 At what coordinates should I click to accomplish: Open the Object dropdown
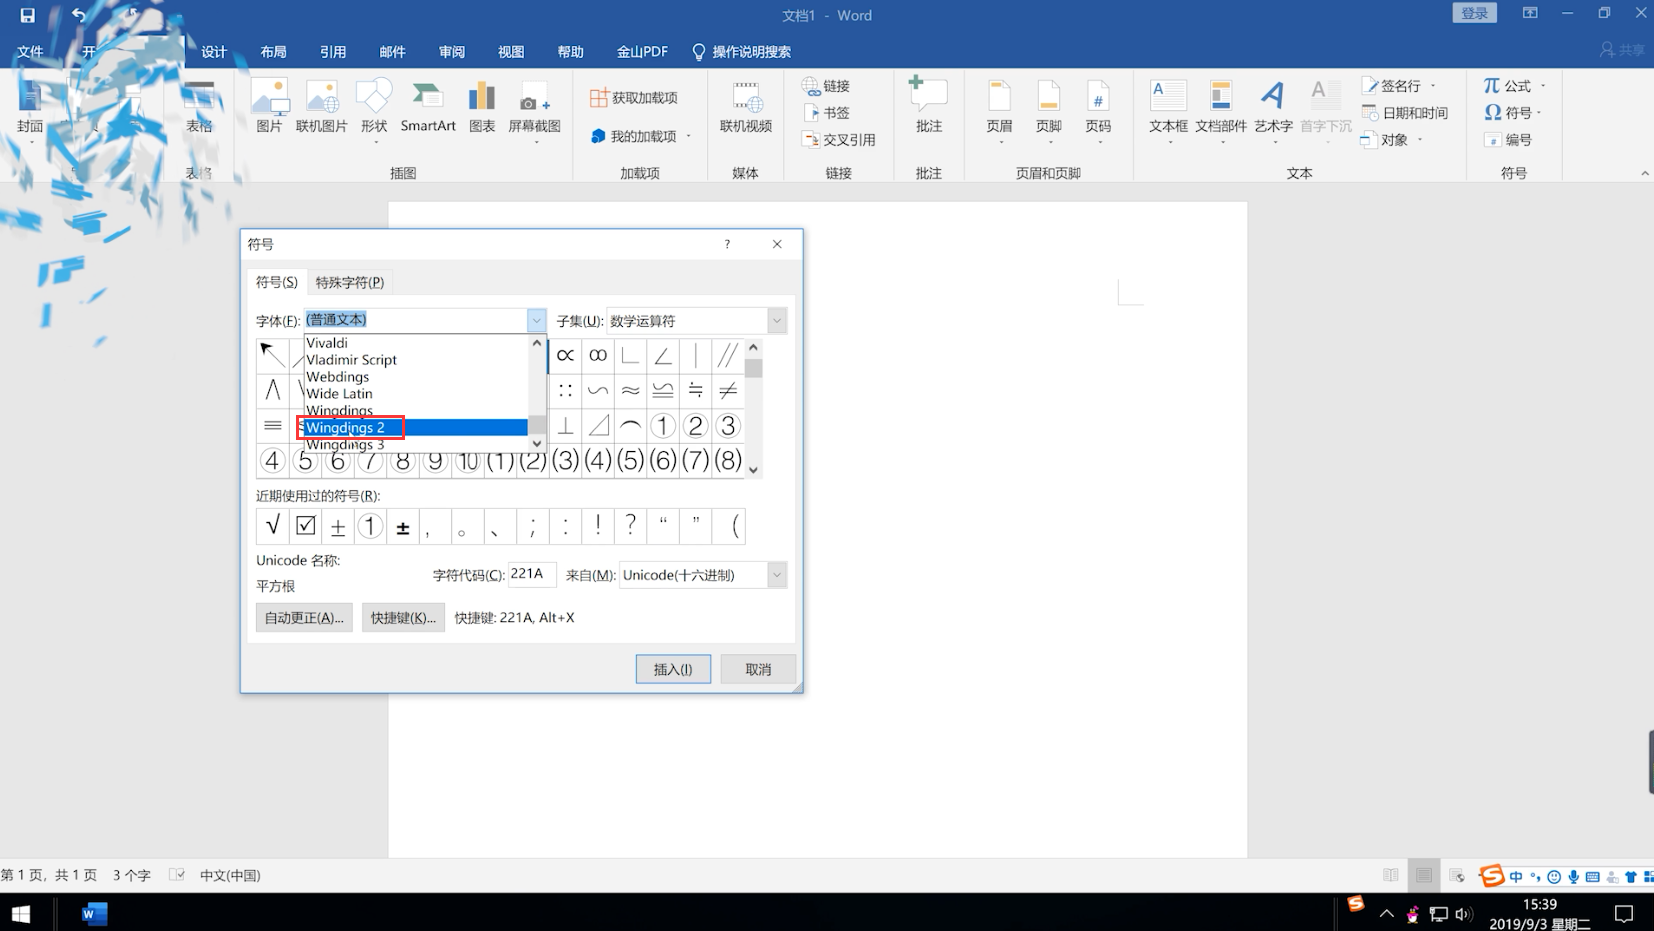click(1420, 140)
